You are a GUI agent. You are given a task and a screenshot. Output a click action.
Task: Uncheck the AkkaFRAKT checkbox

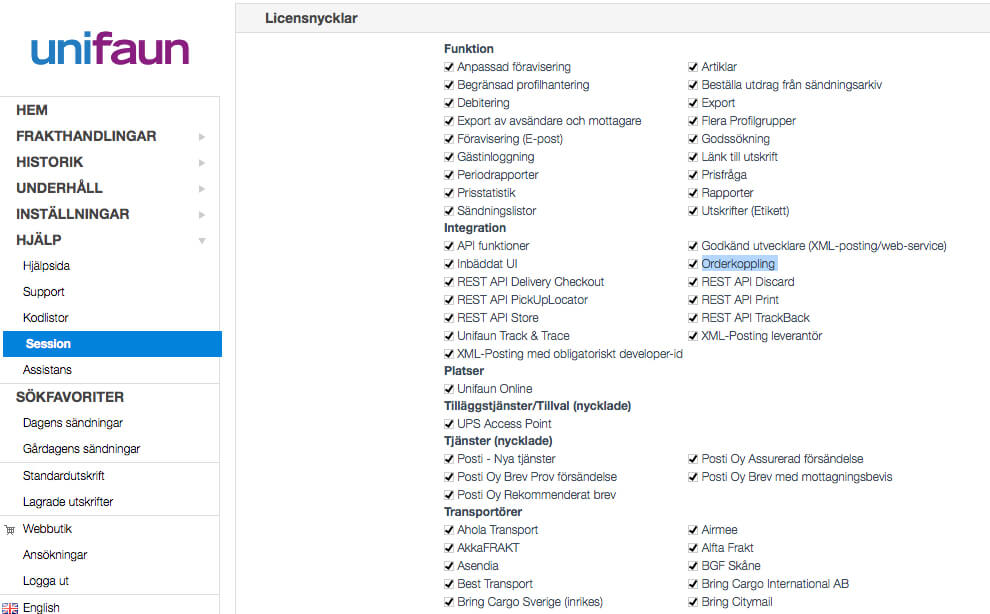[x=449, y=548]
